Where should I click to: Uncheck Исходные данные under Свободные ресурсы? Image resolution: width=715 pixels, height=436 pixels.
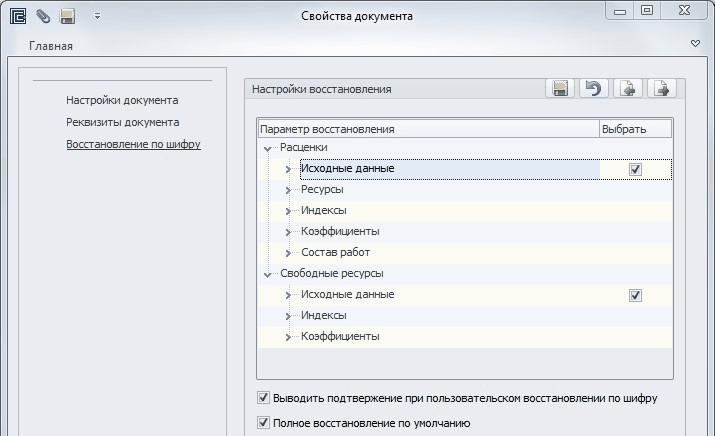[x=635, y=296]
